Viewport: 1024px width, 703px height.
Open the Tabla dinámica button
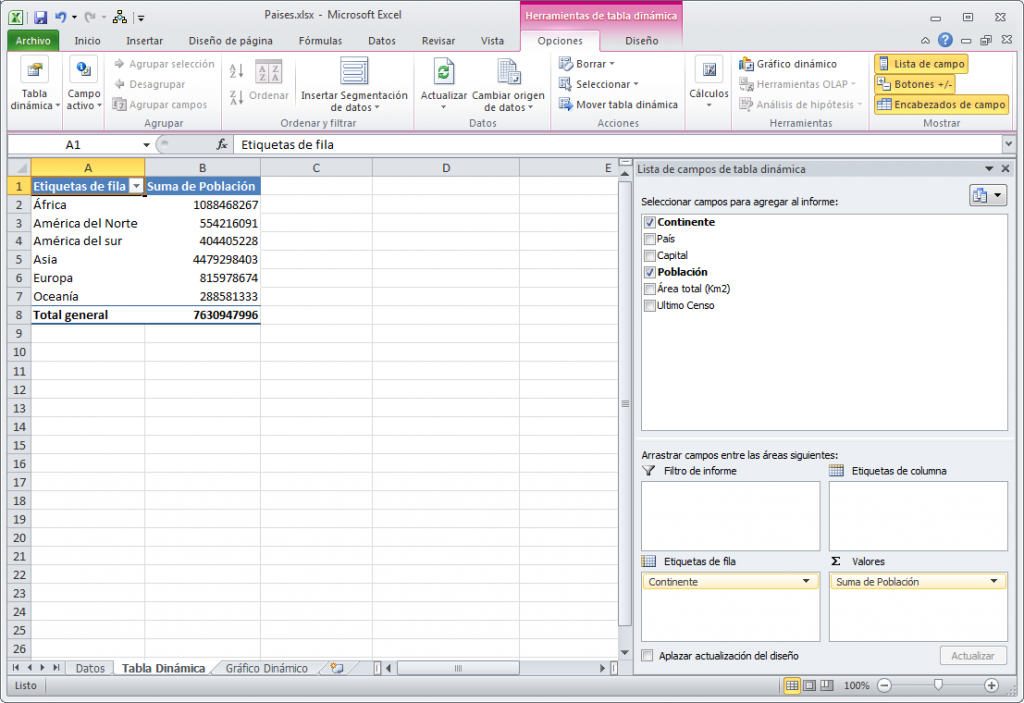[34, 84]
